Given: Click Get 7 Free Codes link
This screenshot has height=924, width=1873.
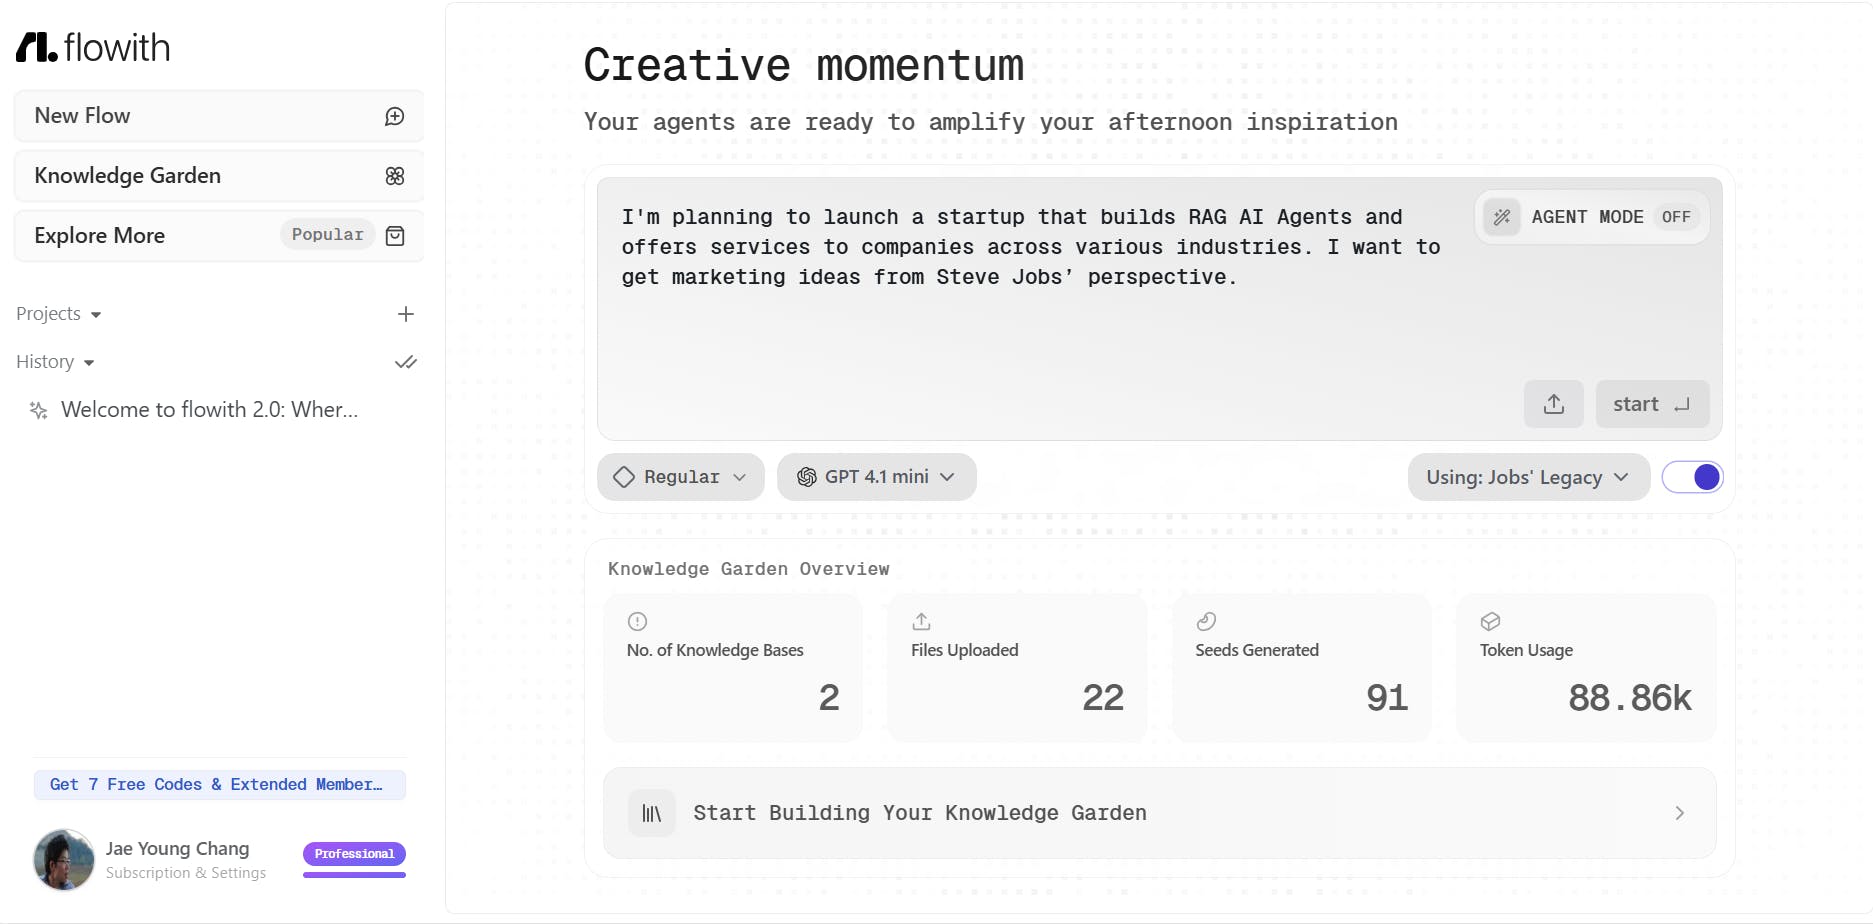Looking at the screenshot, I should (x=219, y=785).
